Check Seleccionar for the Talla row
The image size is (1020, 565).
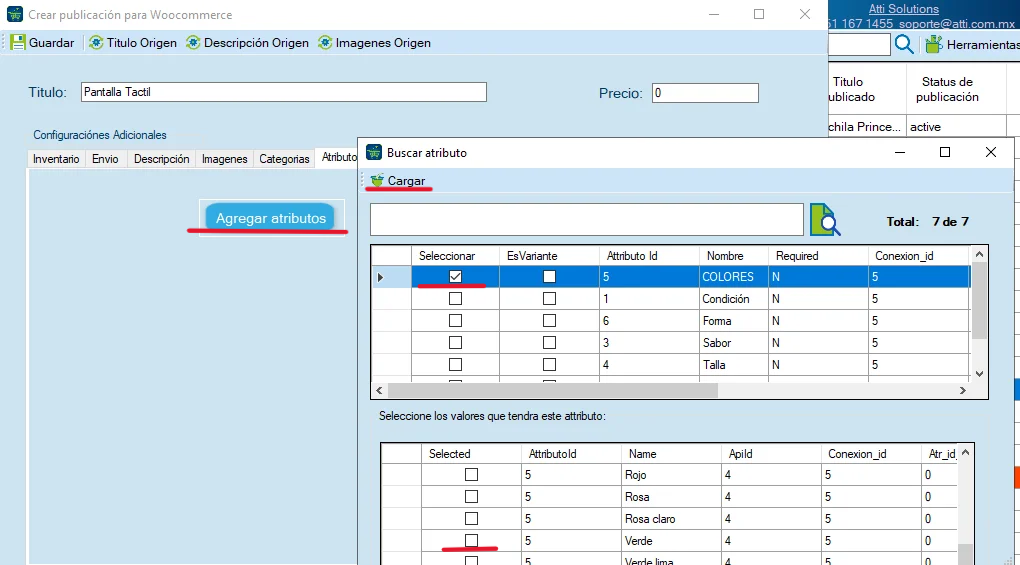455,365
